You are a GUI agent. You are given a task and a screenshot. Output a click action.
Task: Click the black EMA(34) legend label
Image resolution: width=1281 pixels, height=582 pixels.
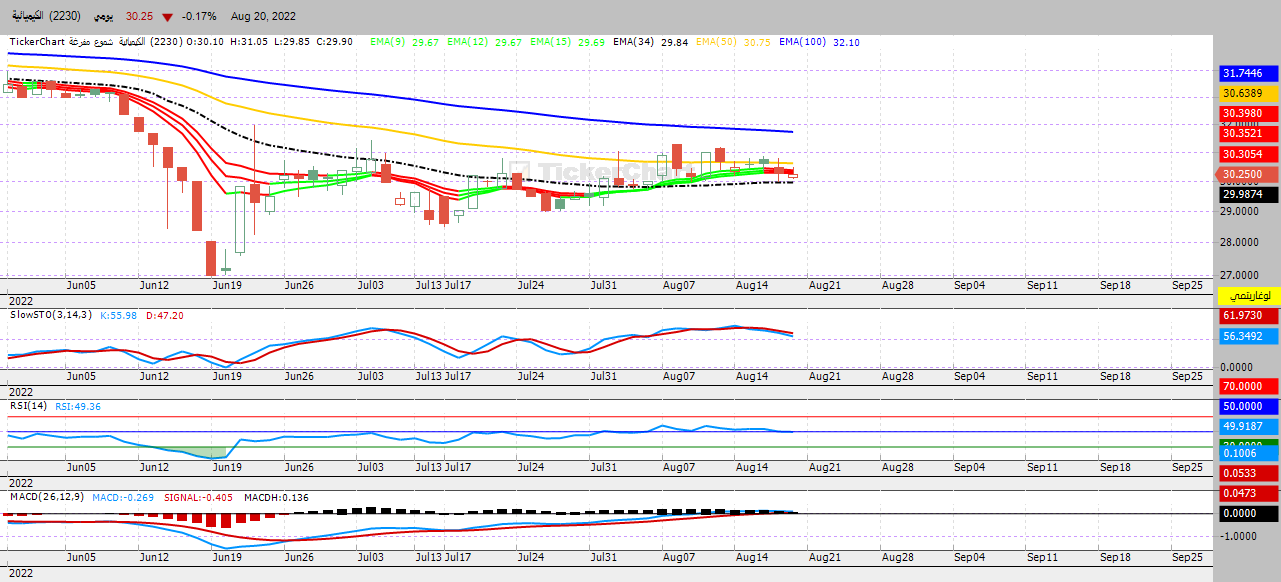coord(634,42)
